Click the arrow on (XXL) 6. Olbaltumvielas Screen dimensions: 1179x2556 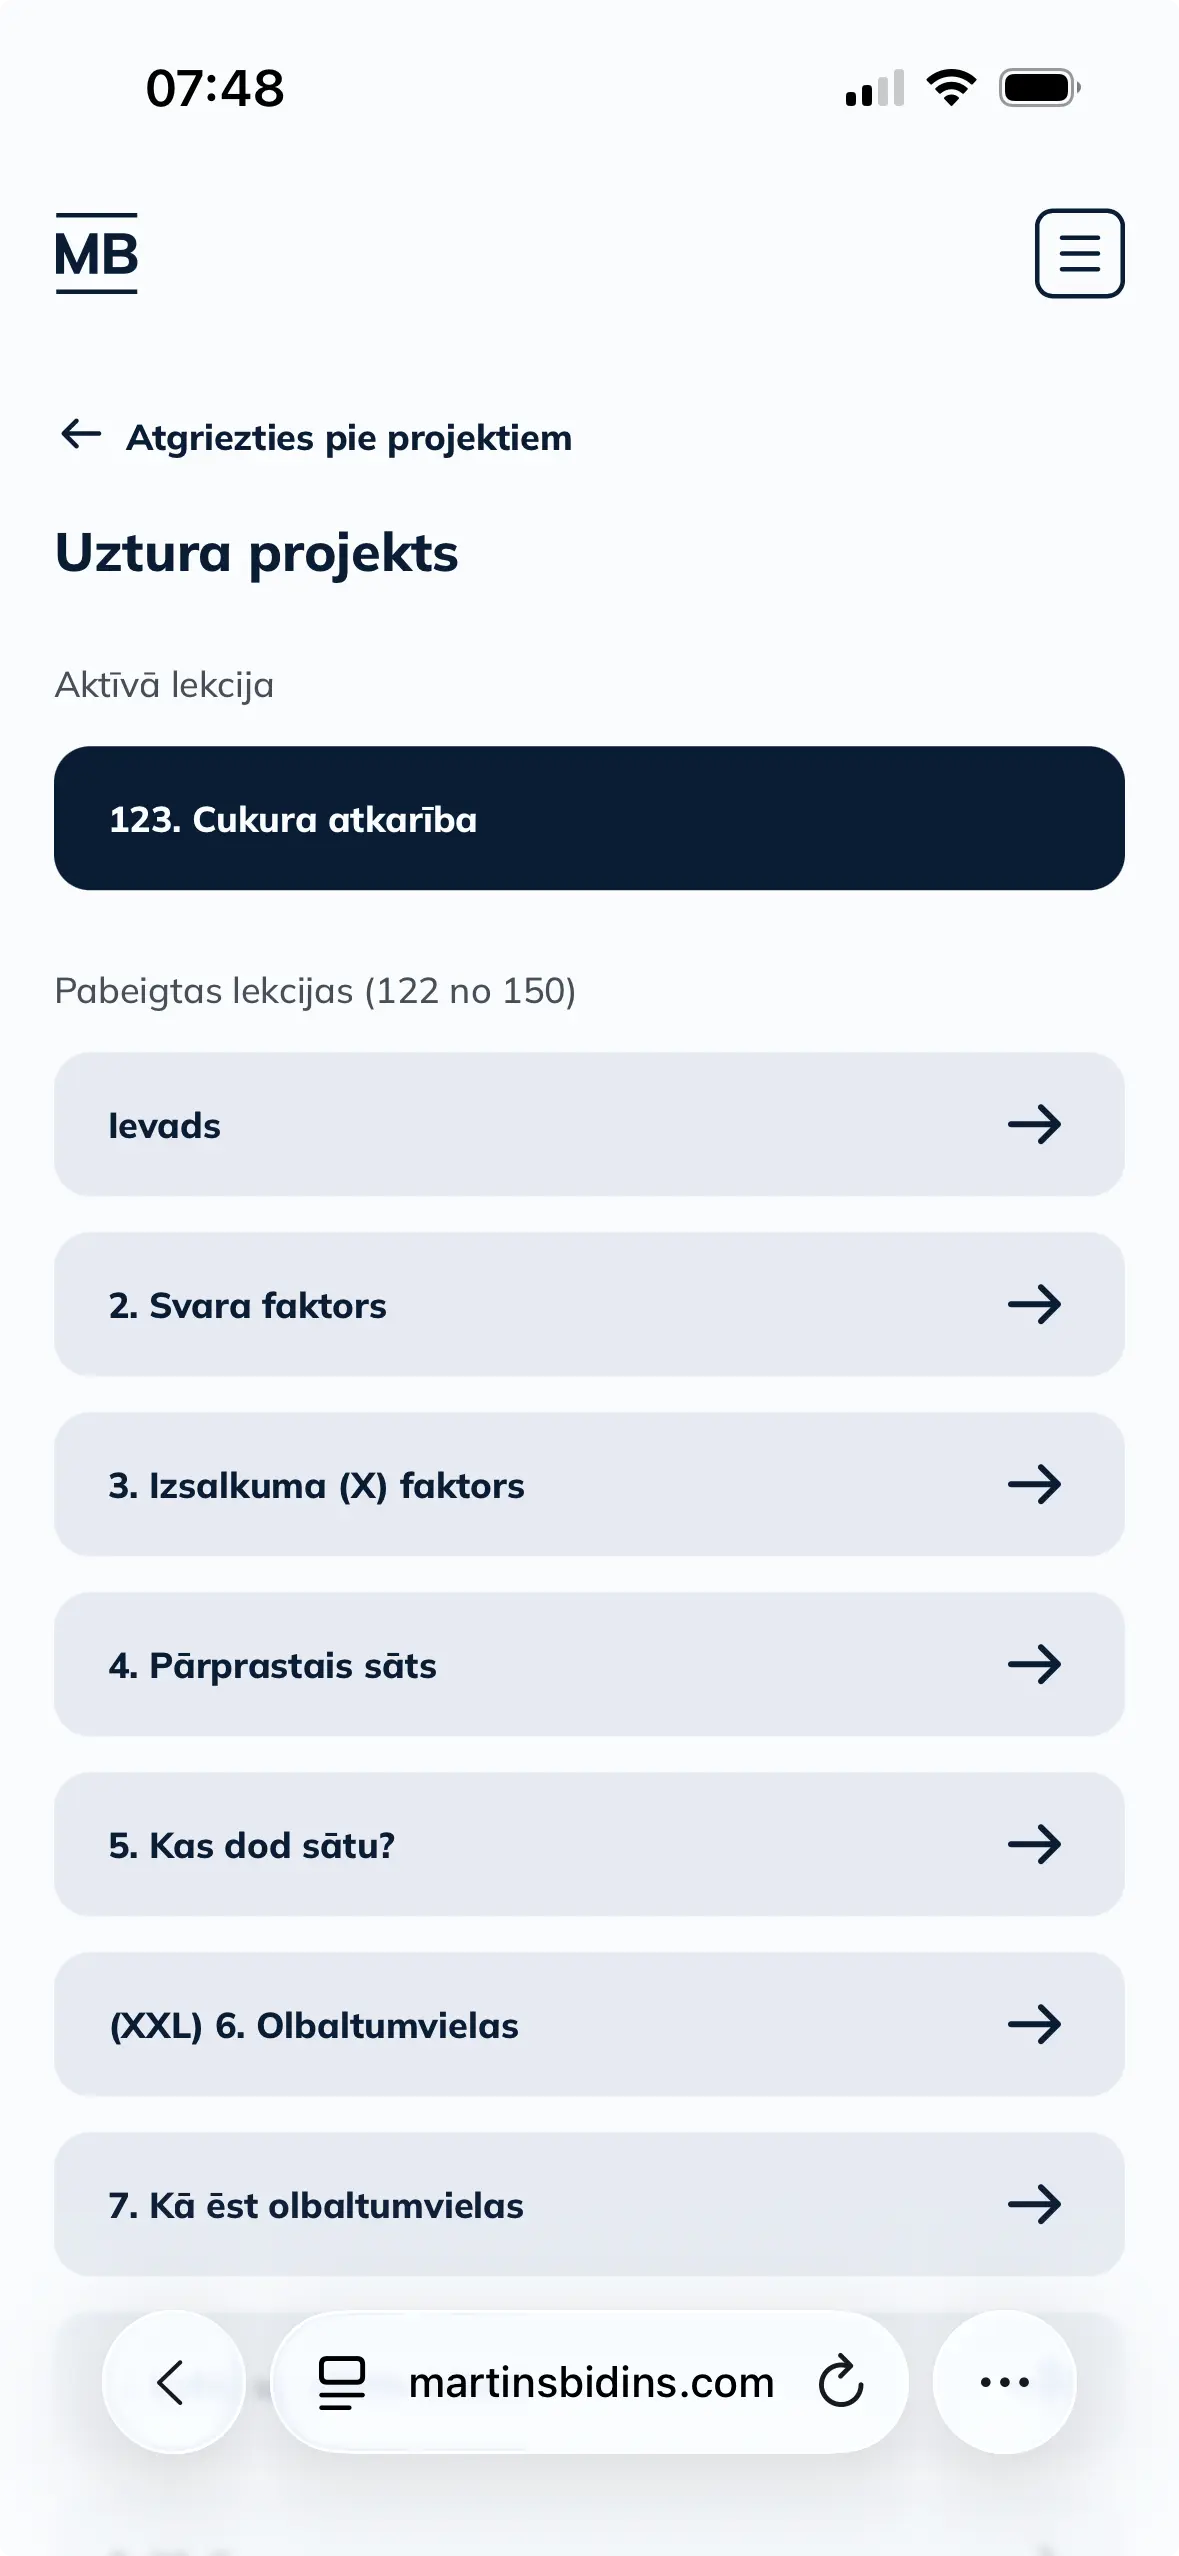click(x=1034, y=2025)
